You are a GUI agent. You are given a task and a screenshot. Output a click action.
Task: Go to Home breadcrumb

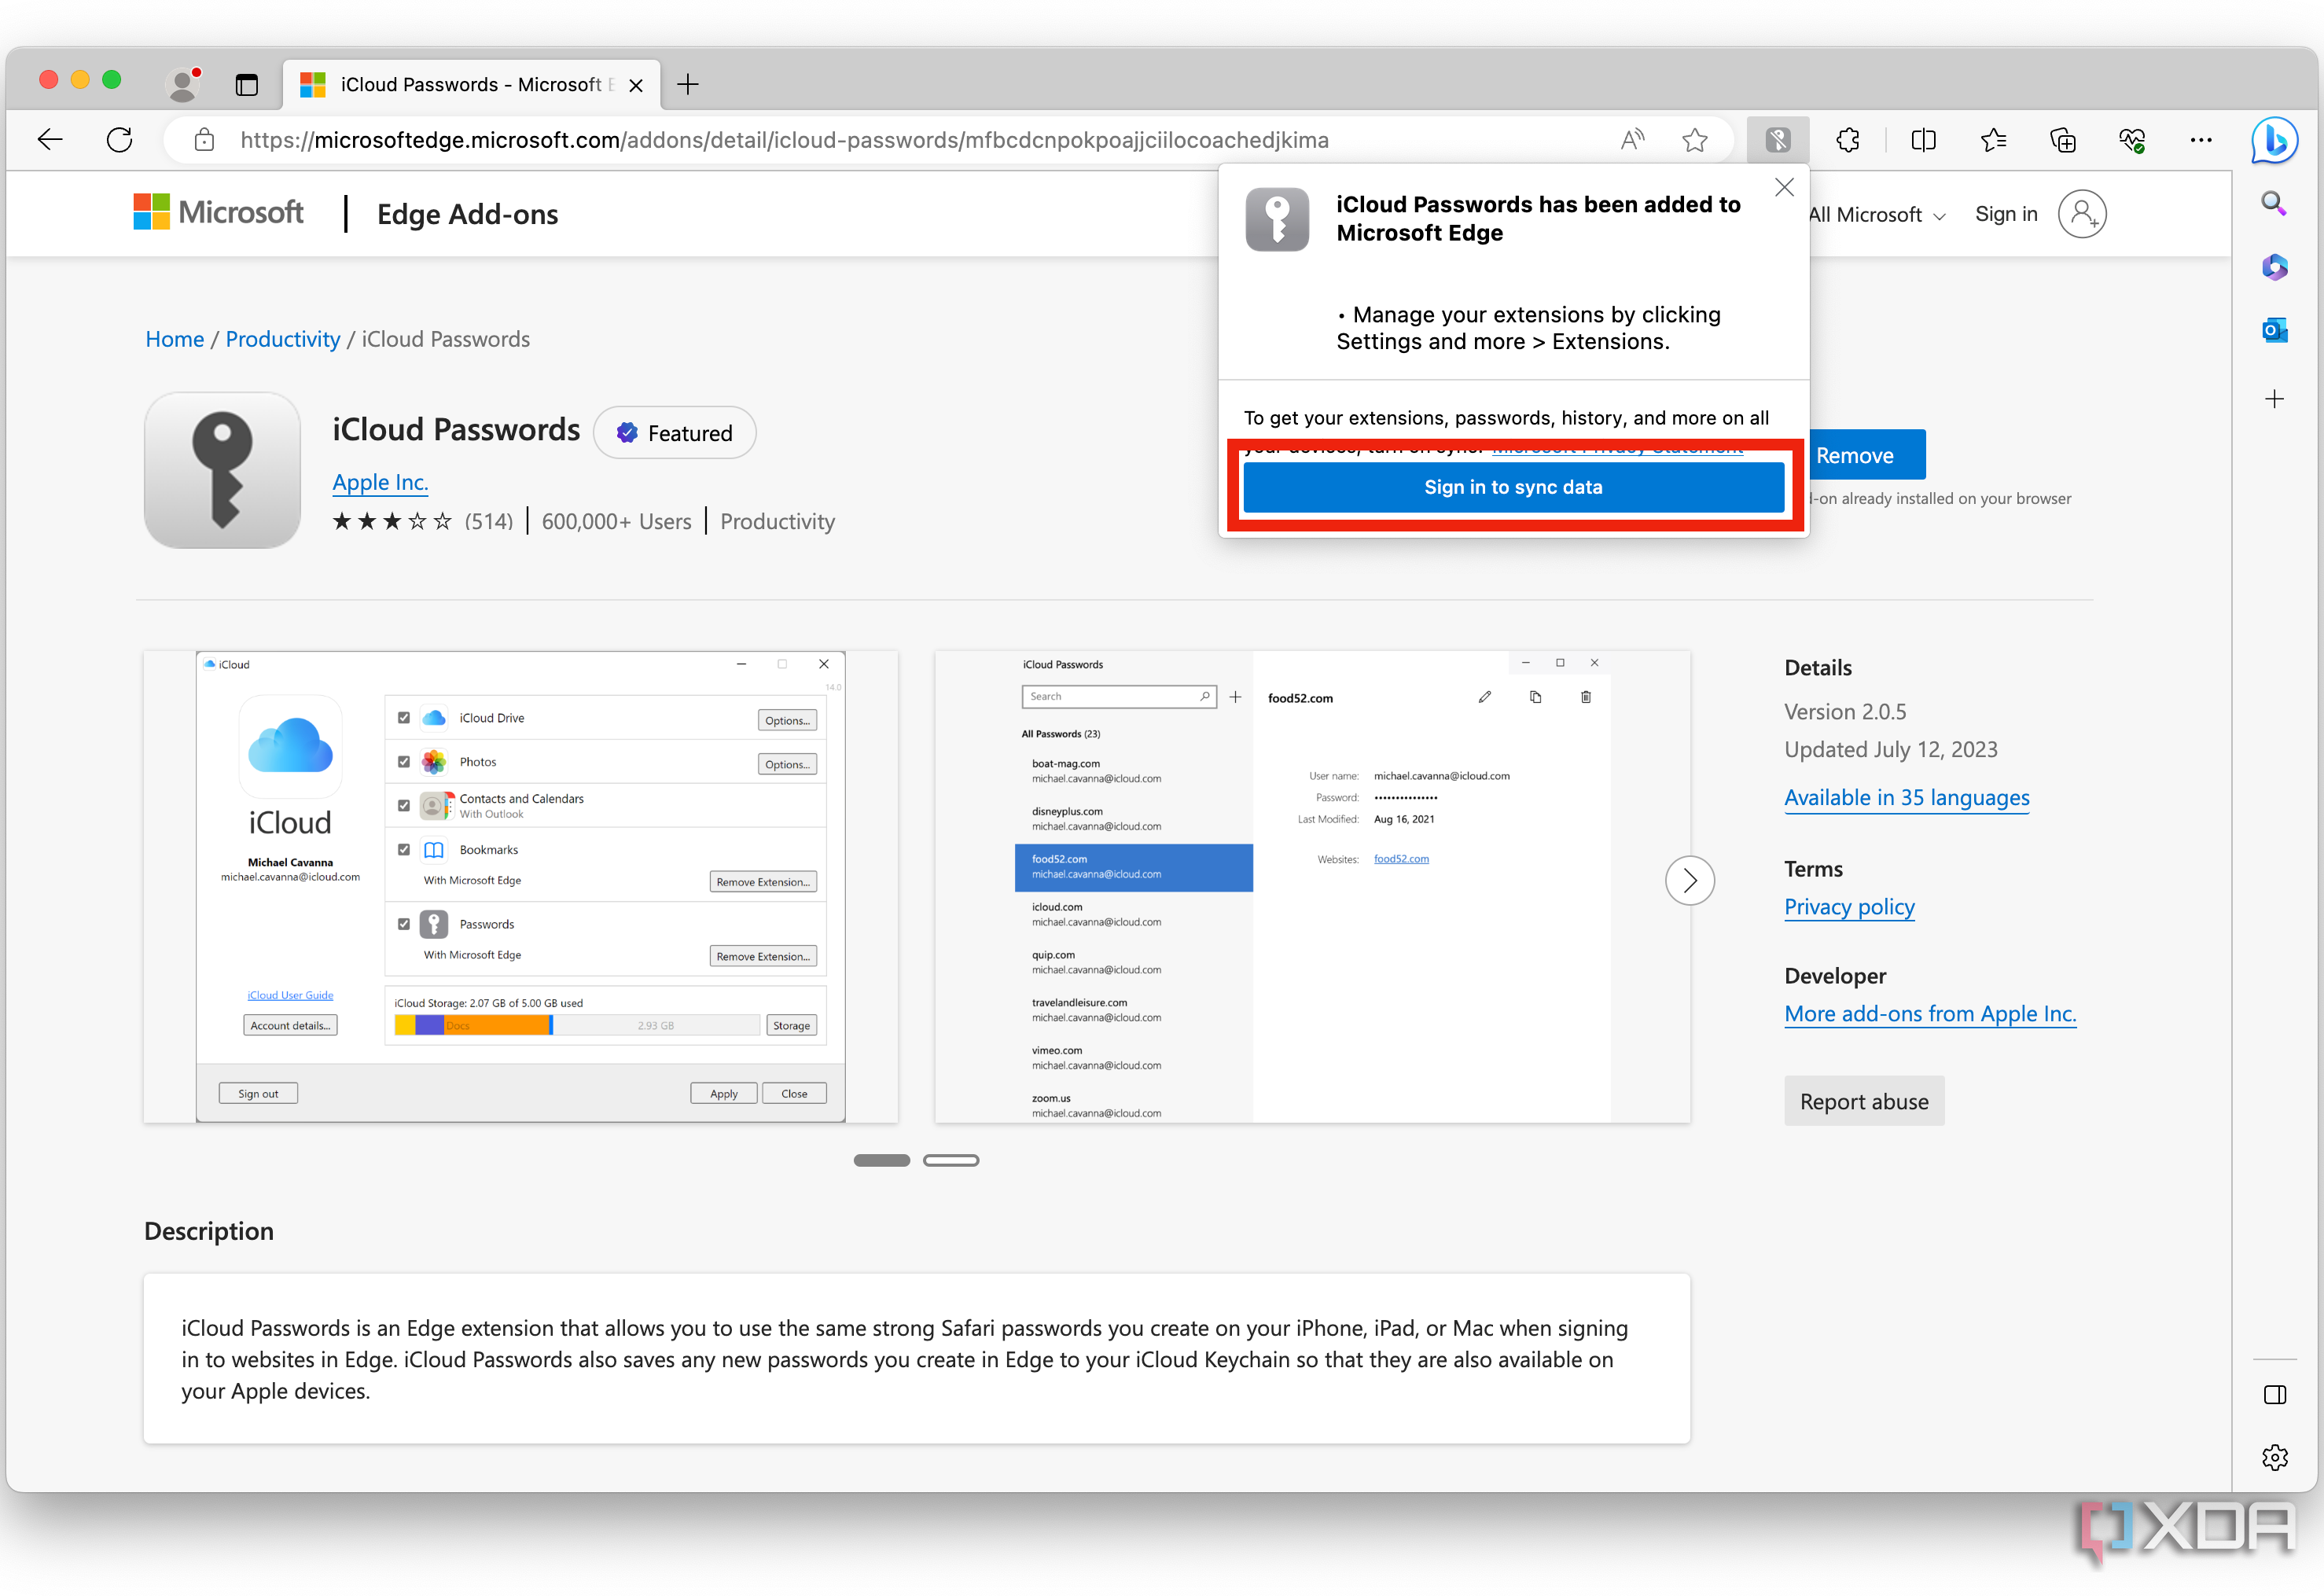[x=174, y=339]
